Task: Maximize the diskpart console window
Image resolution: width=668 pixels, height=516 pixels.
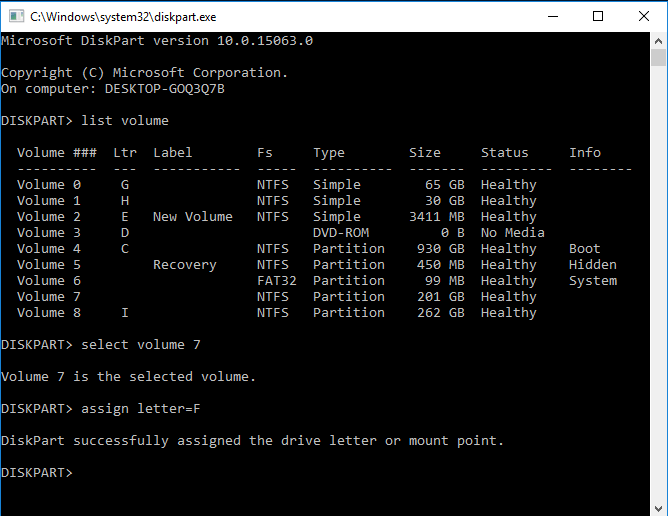Action: (x=598, y=16)
